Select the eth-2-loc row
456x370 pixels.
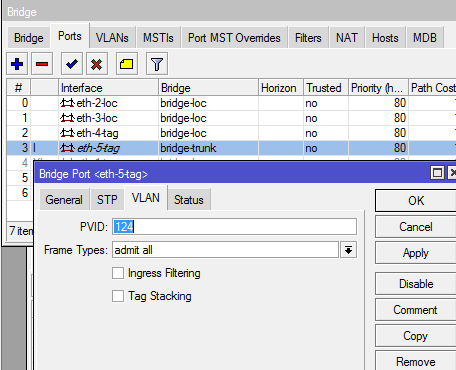[231, 103]
